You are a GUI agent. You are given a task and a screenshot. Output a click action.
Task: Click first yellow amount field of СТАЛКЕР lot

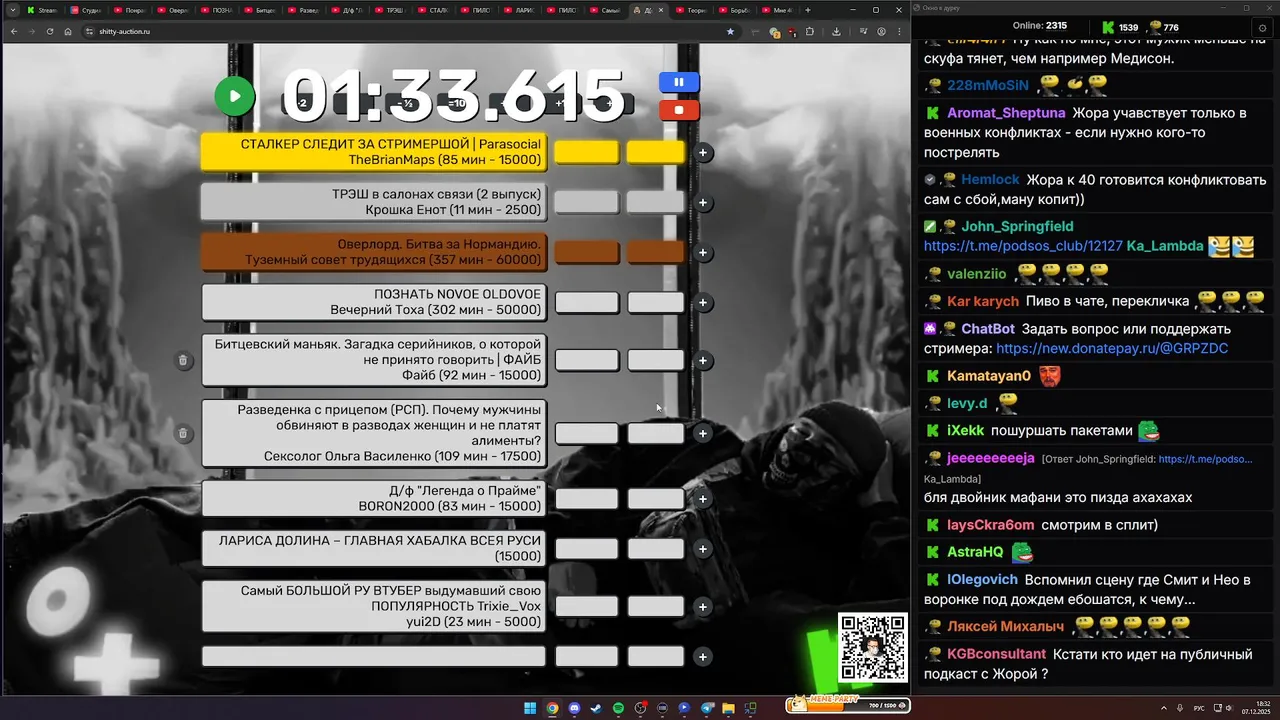pos(587,152)
